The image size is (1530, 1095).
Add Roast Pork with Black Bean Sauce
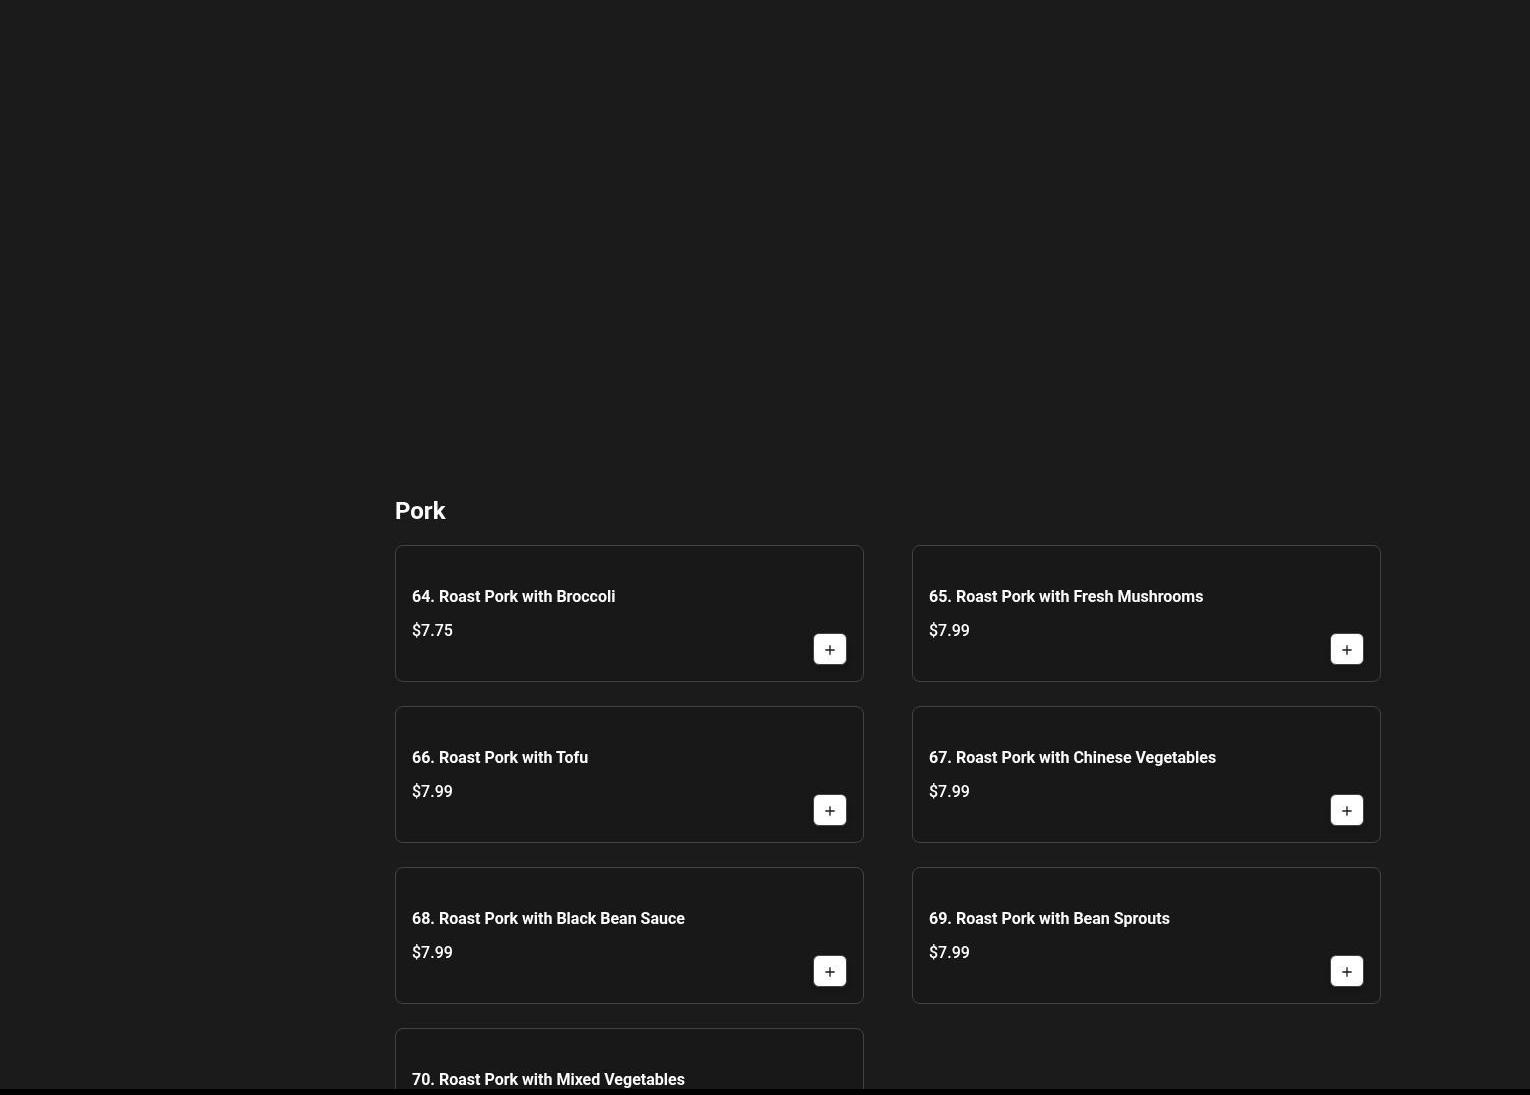(x=830, y=971)
